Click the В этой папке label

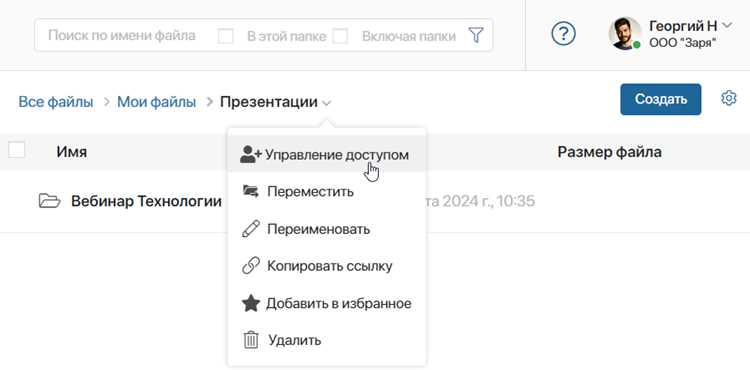pyautogui.click(x=287, y=36)
